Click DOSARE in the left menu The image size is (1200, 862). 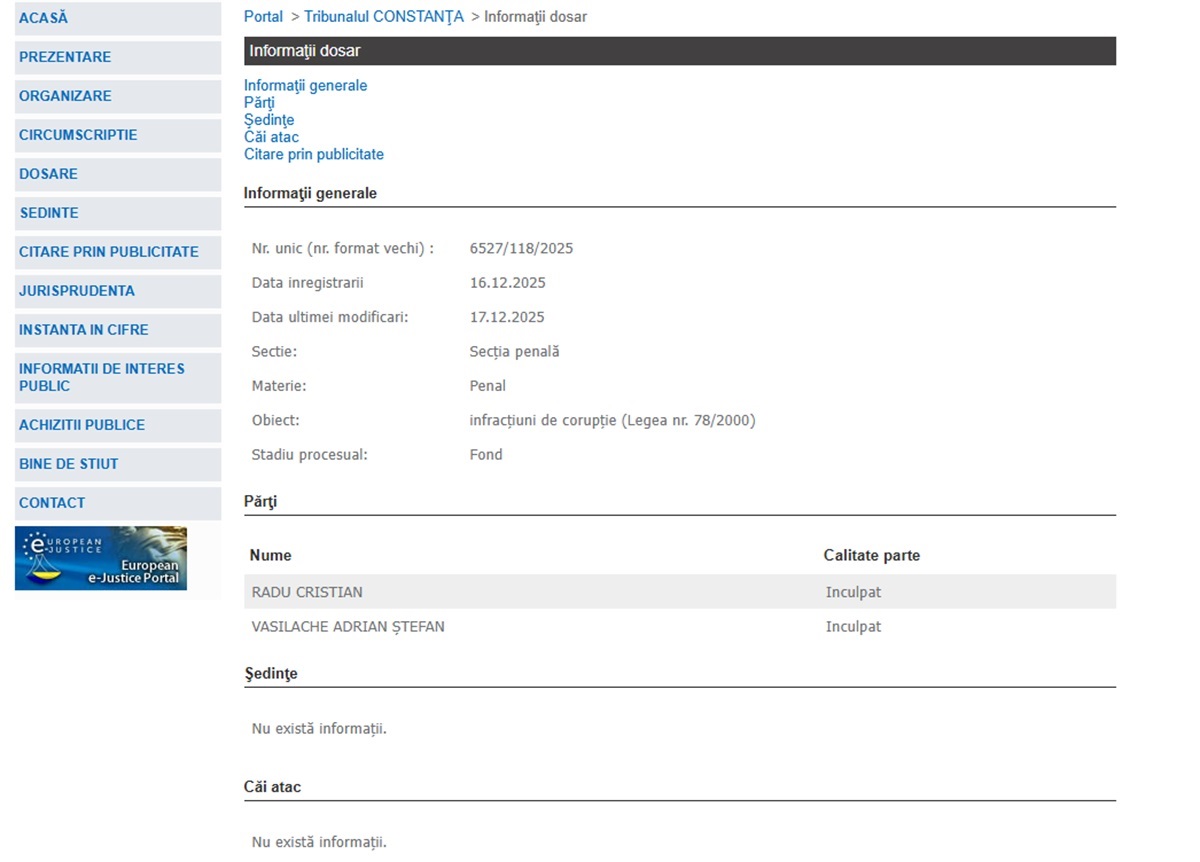[x=118, y=174]
